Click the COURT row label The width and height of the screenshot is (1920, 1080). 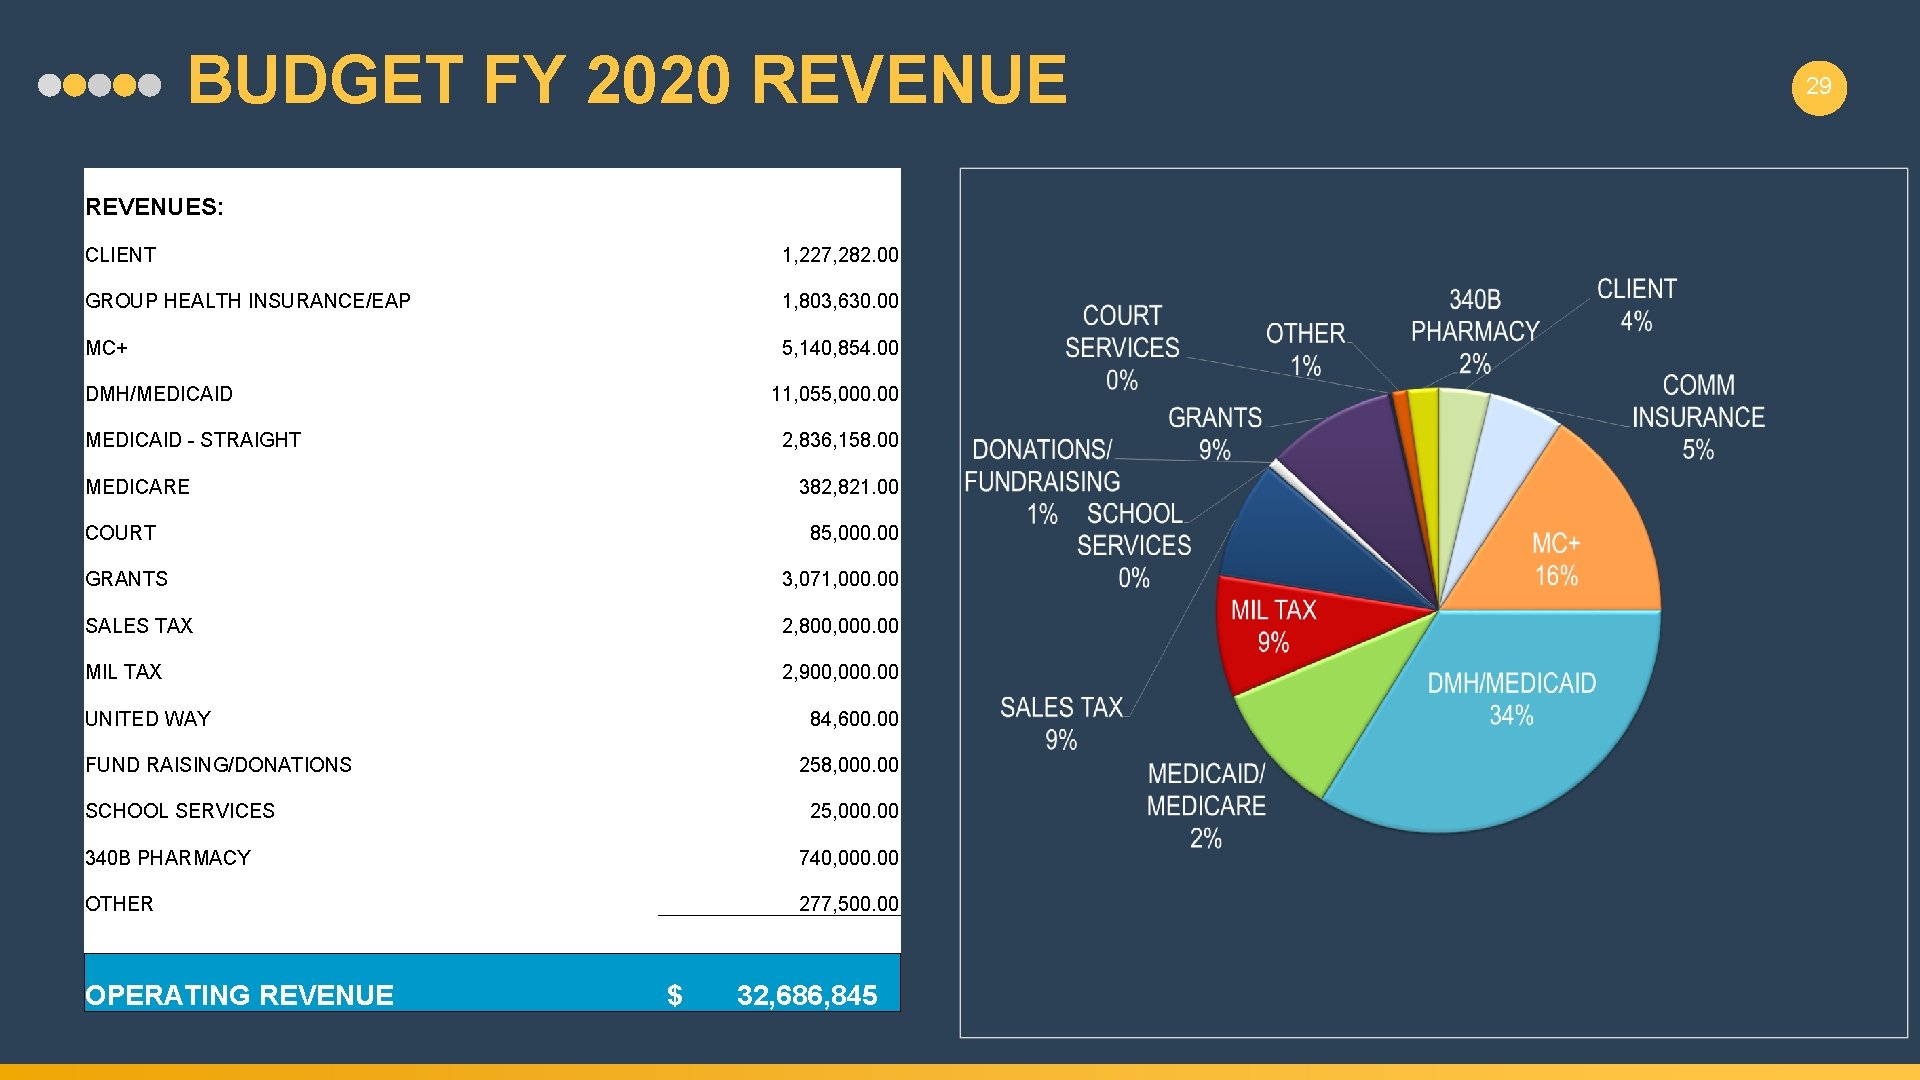[121, 533]
